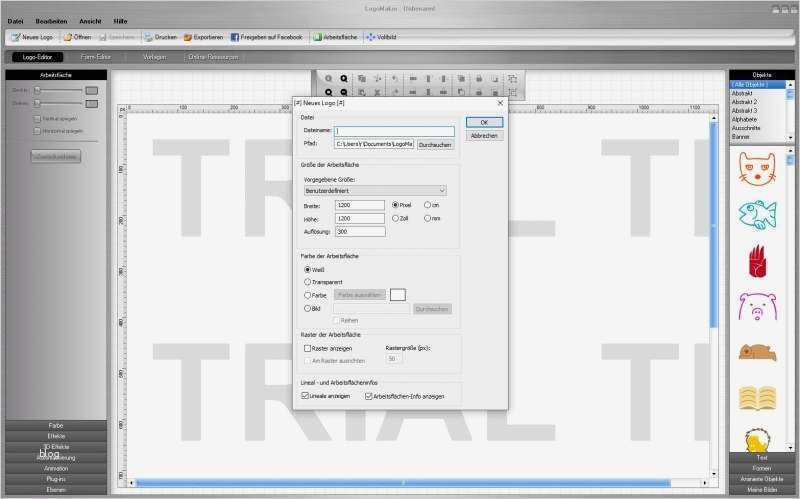
Task: Click the Breite input field
Action: pyautogui.click(x=360, y=205)
